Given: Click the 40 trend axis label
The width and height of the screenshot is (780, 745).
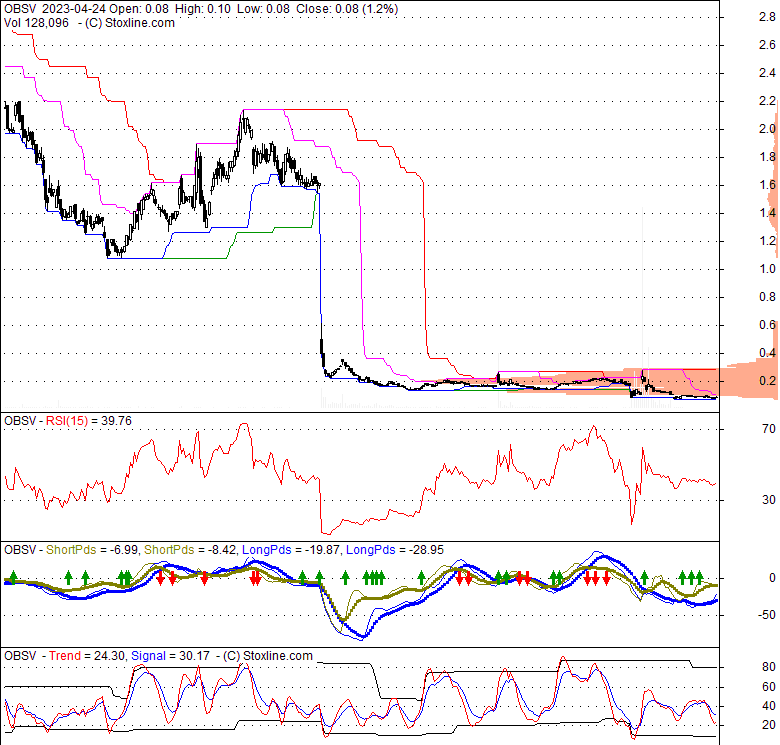Looking at the screenshot, I should click(769, 706).
